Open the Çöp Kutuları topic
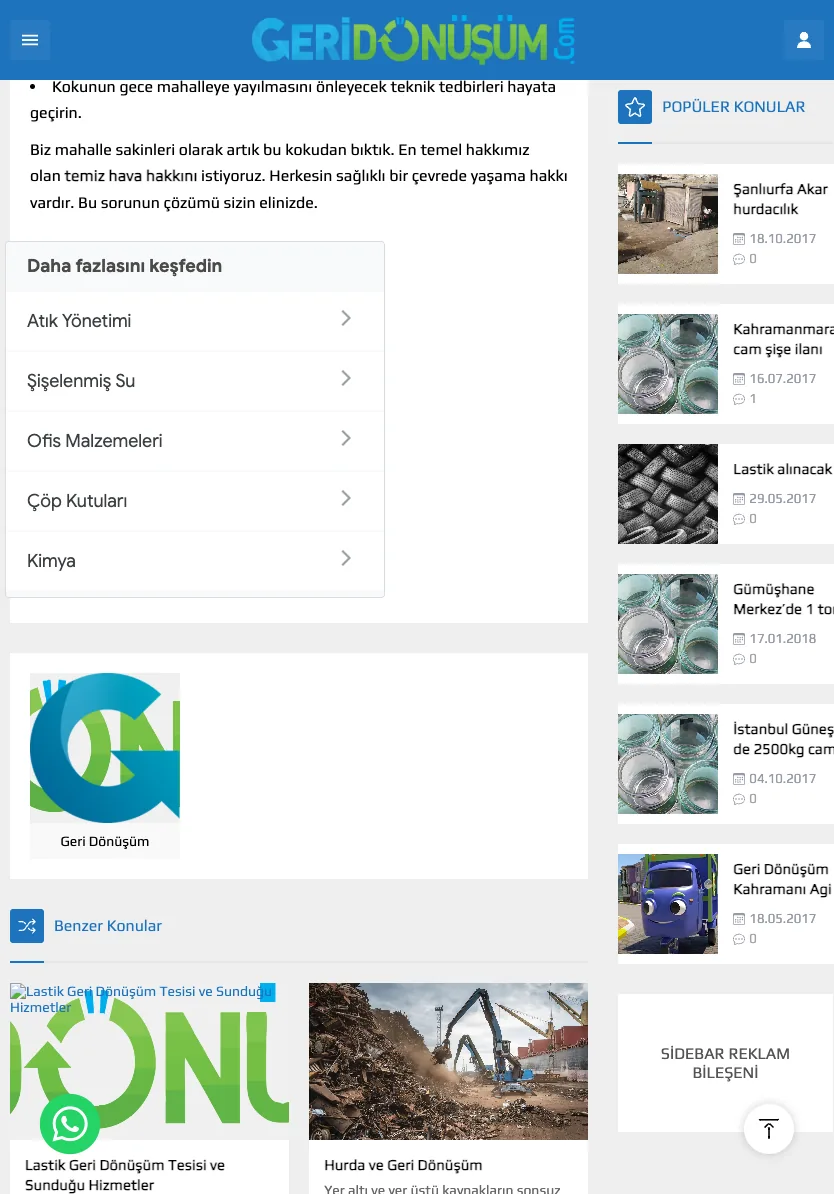Screen dimensions: 834x1194 click(195, 502)
